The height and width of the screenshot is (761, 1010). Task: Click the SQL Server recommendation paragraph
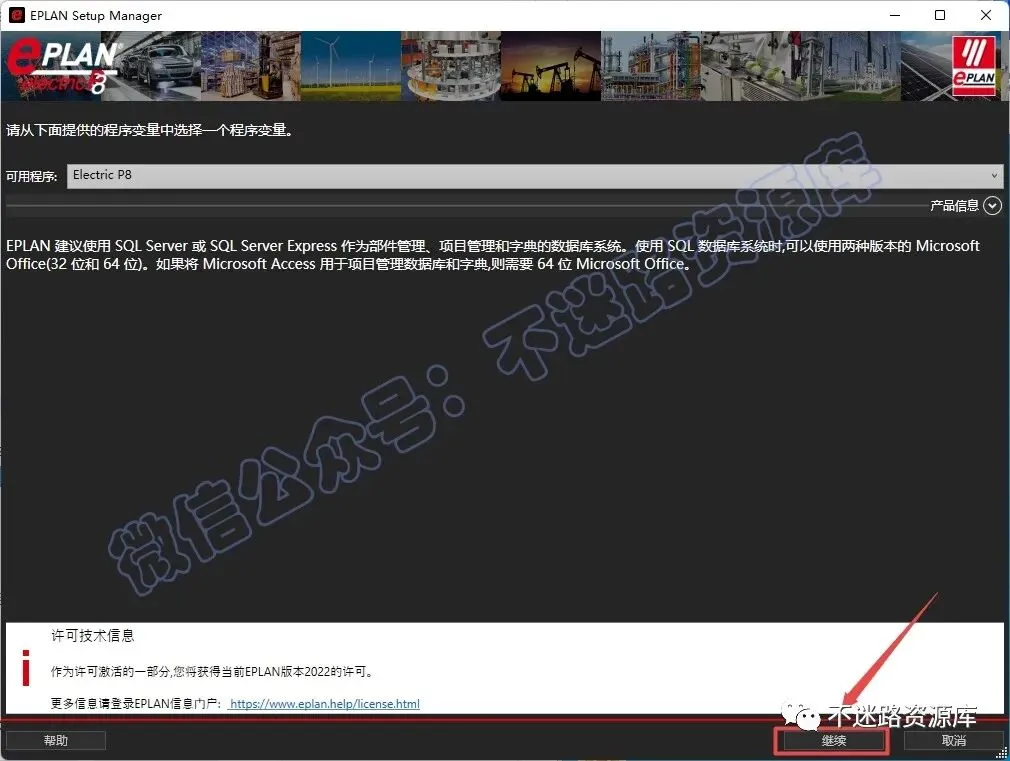click(x=493, y=255)
